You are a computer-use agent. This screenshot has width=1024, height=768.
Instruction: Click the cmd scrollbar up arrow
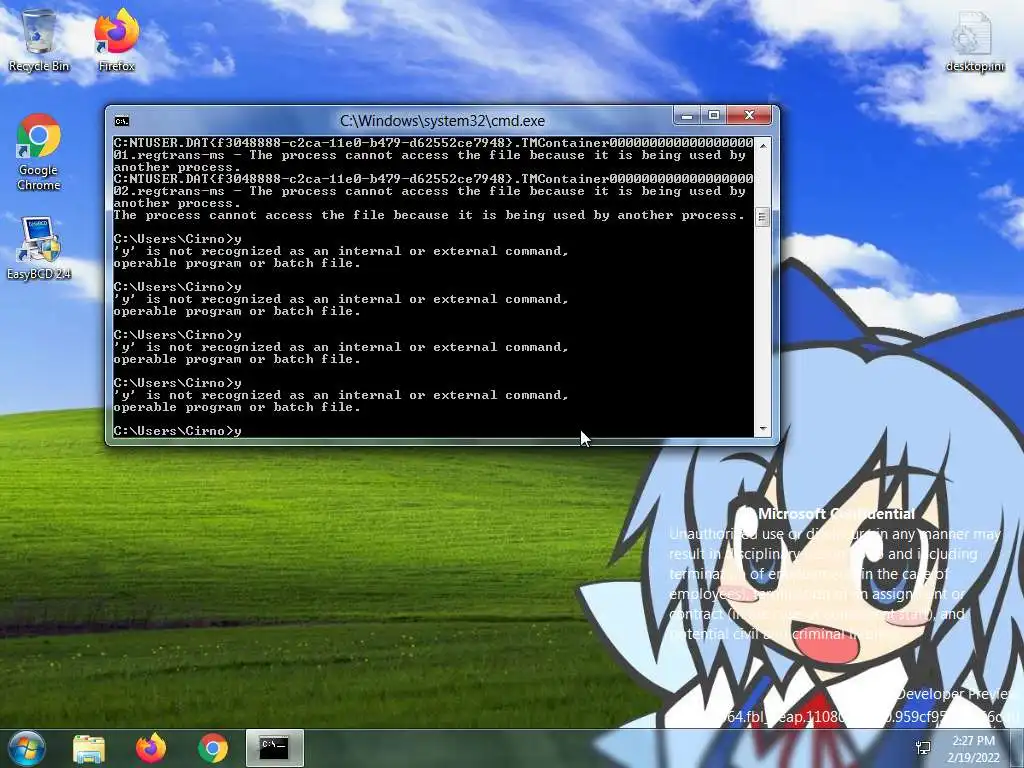(x=762, y=145)
